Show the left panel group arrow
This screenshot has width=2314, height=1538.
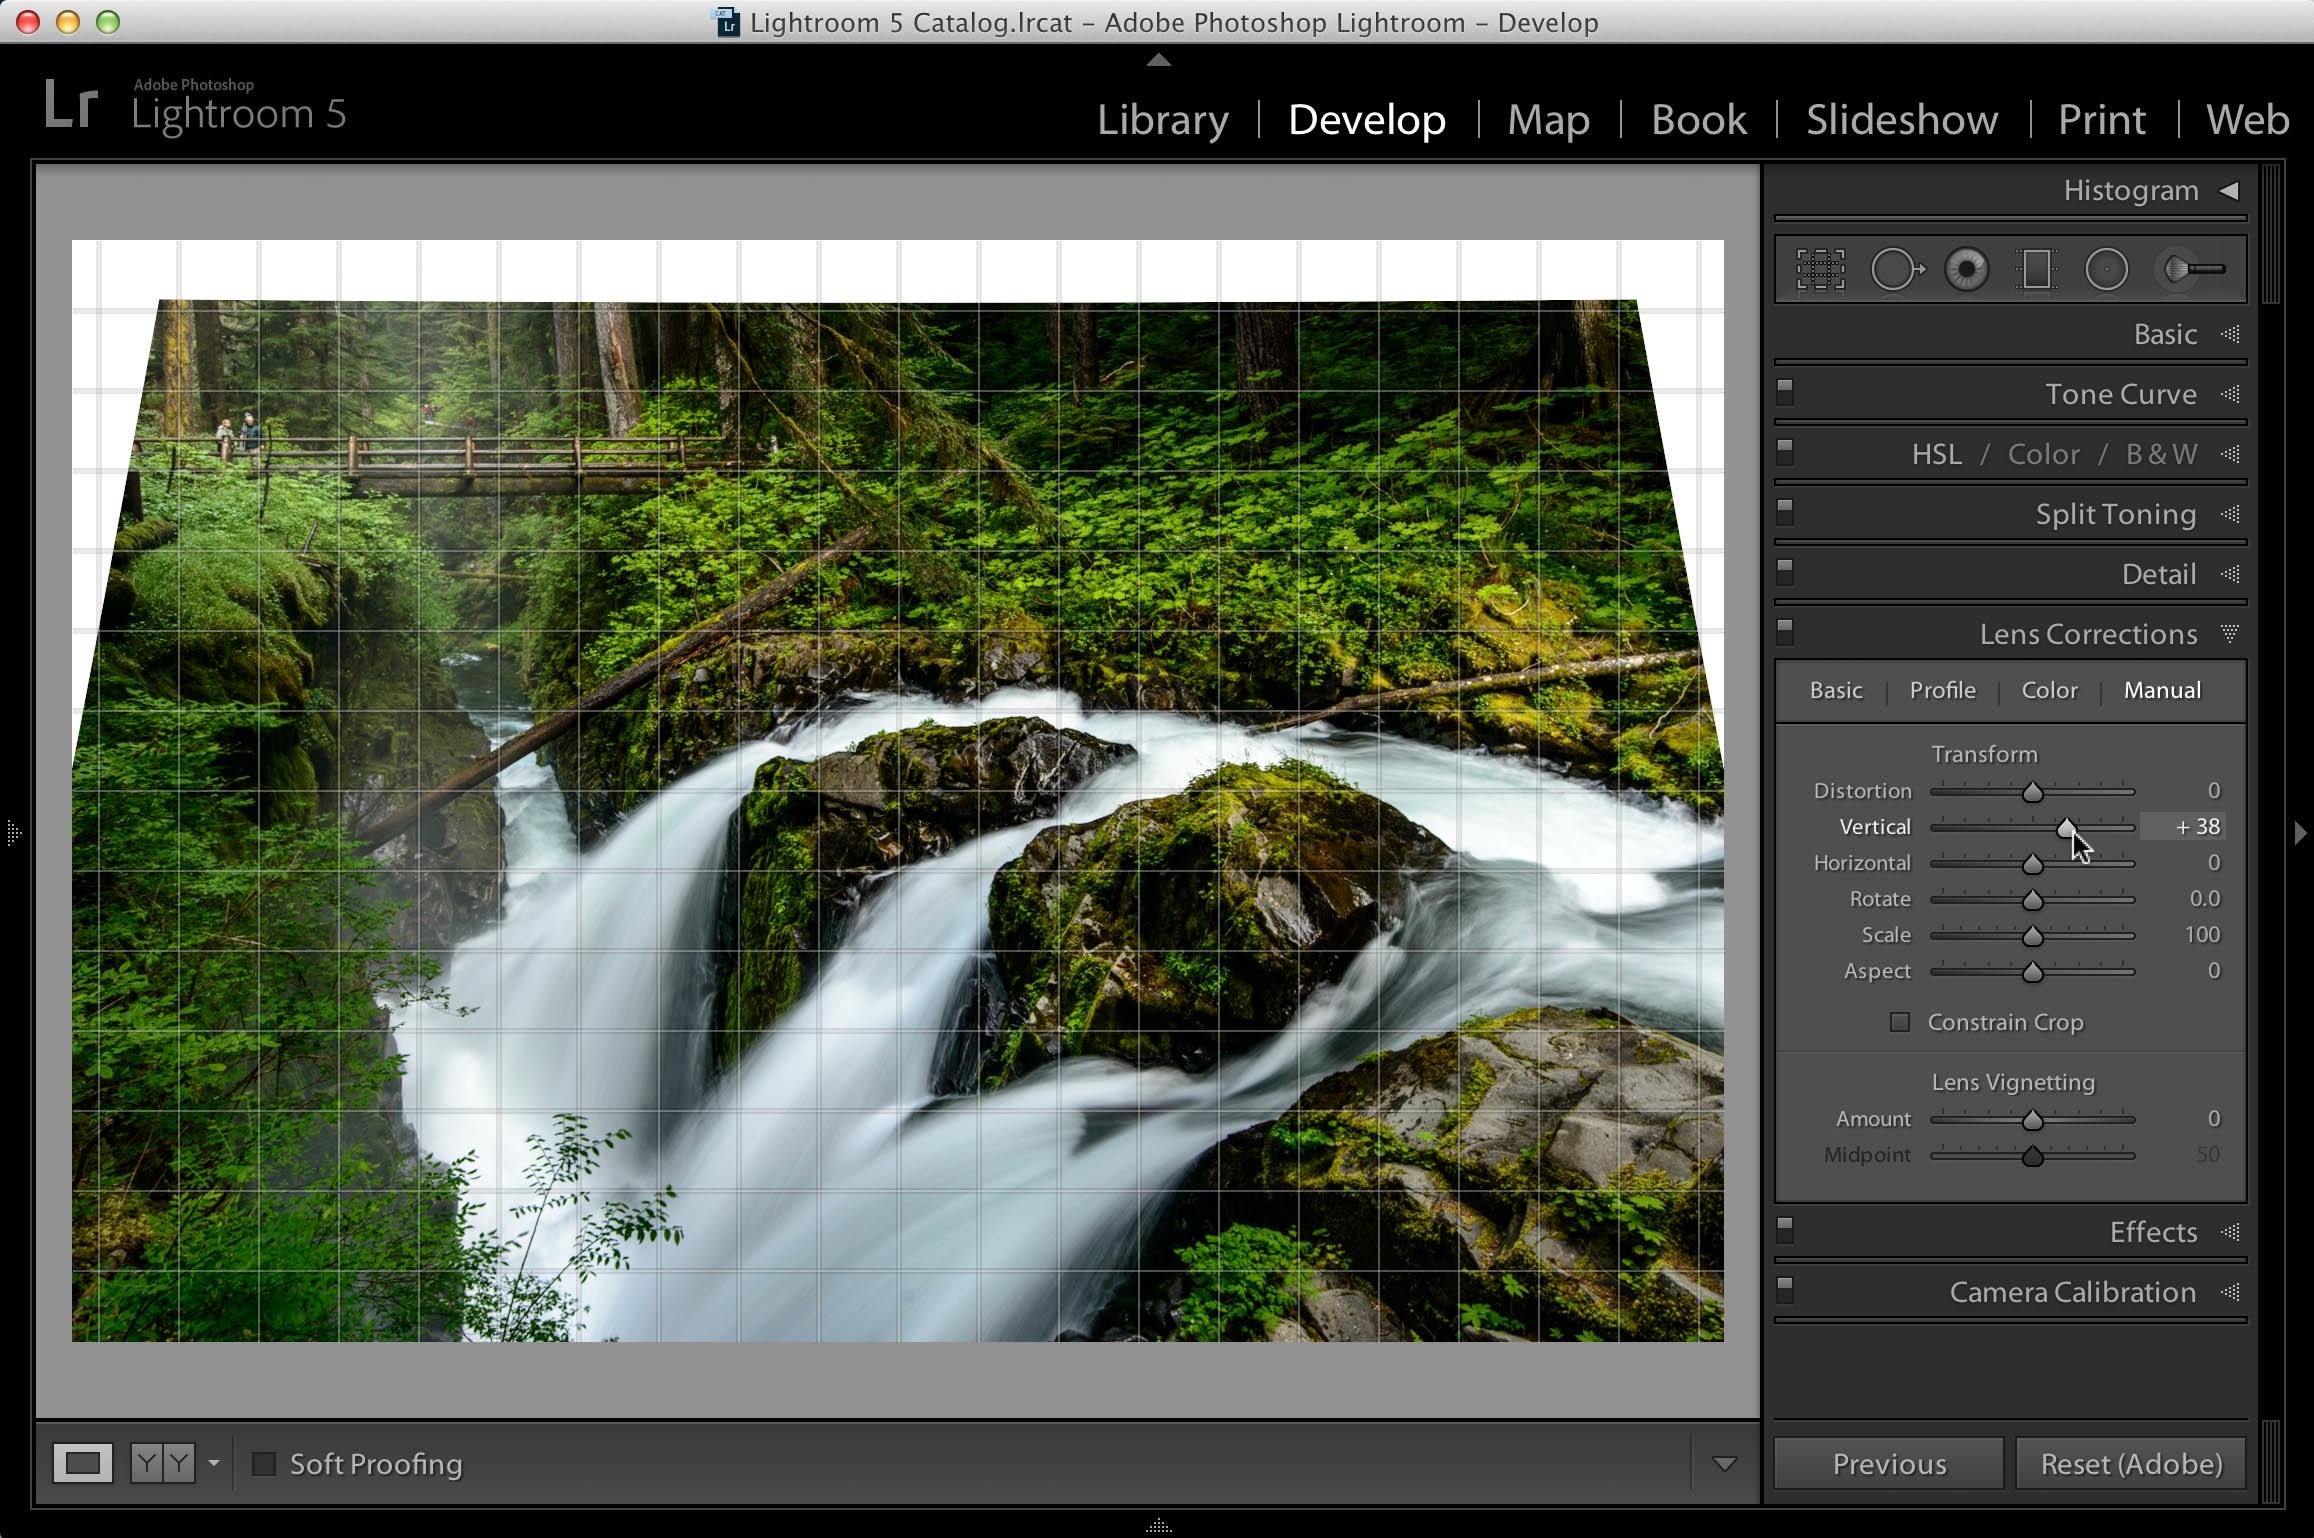(x=13, y=832)
